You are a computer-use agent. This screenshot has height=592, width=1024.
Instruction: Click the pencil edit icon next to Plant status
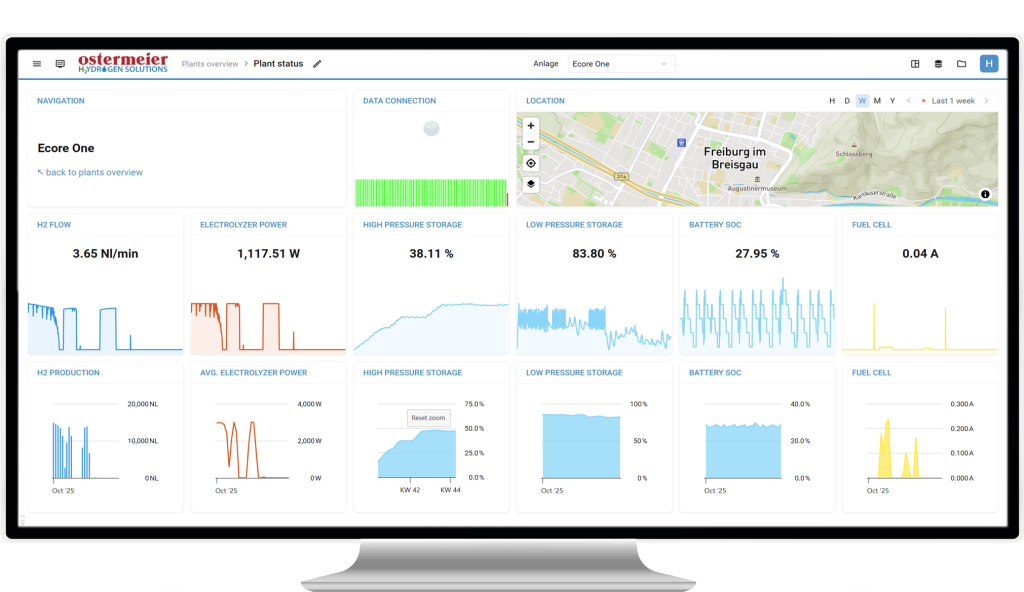(x=317, y=64)
